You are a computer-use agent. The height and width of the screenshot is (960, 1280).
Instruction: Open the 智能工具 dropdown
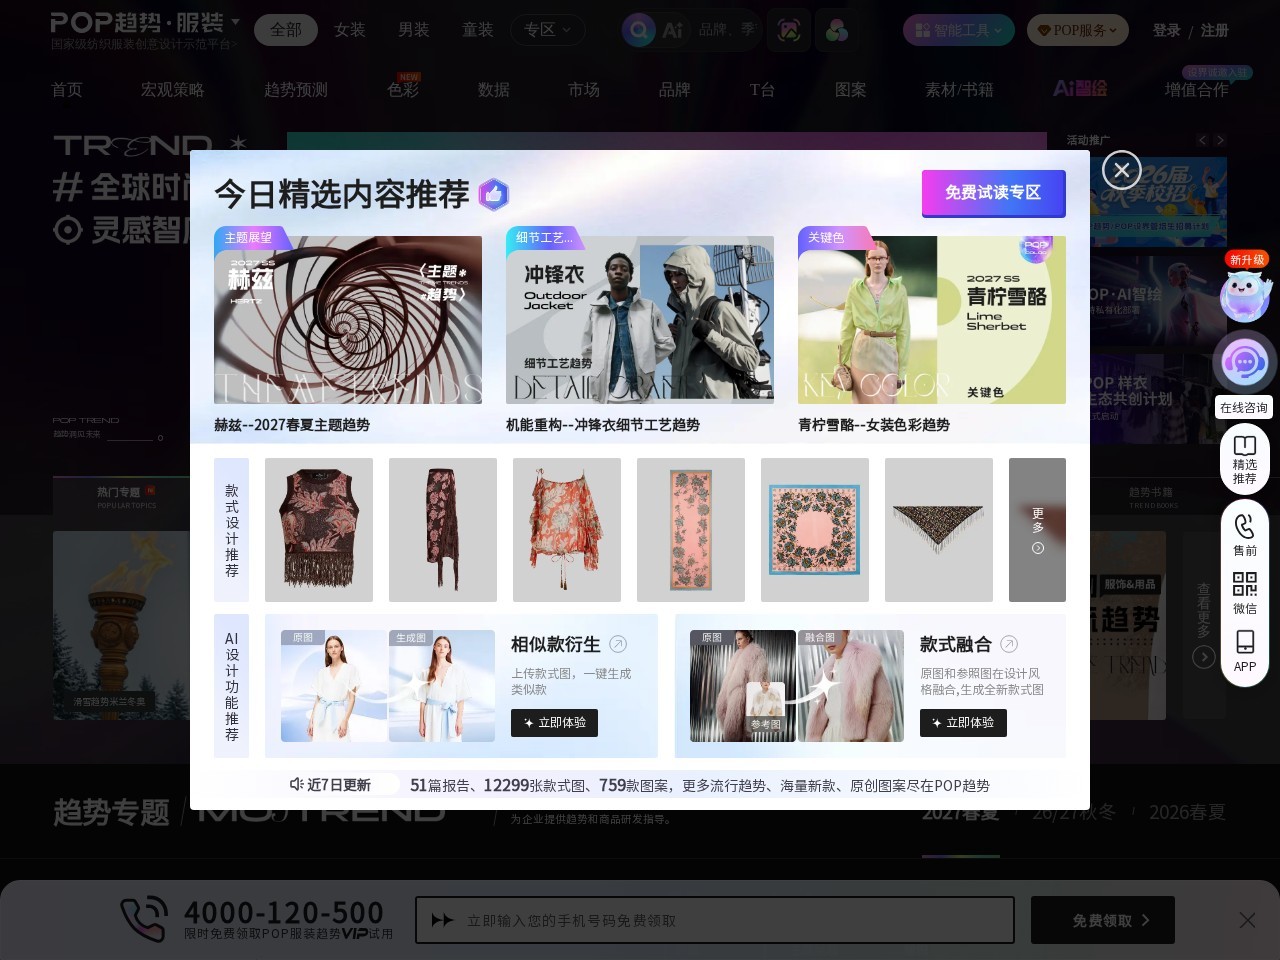(958, 30)
